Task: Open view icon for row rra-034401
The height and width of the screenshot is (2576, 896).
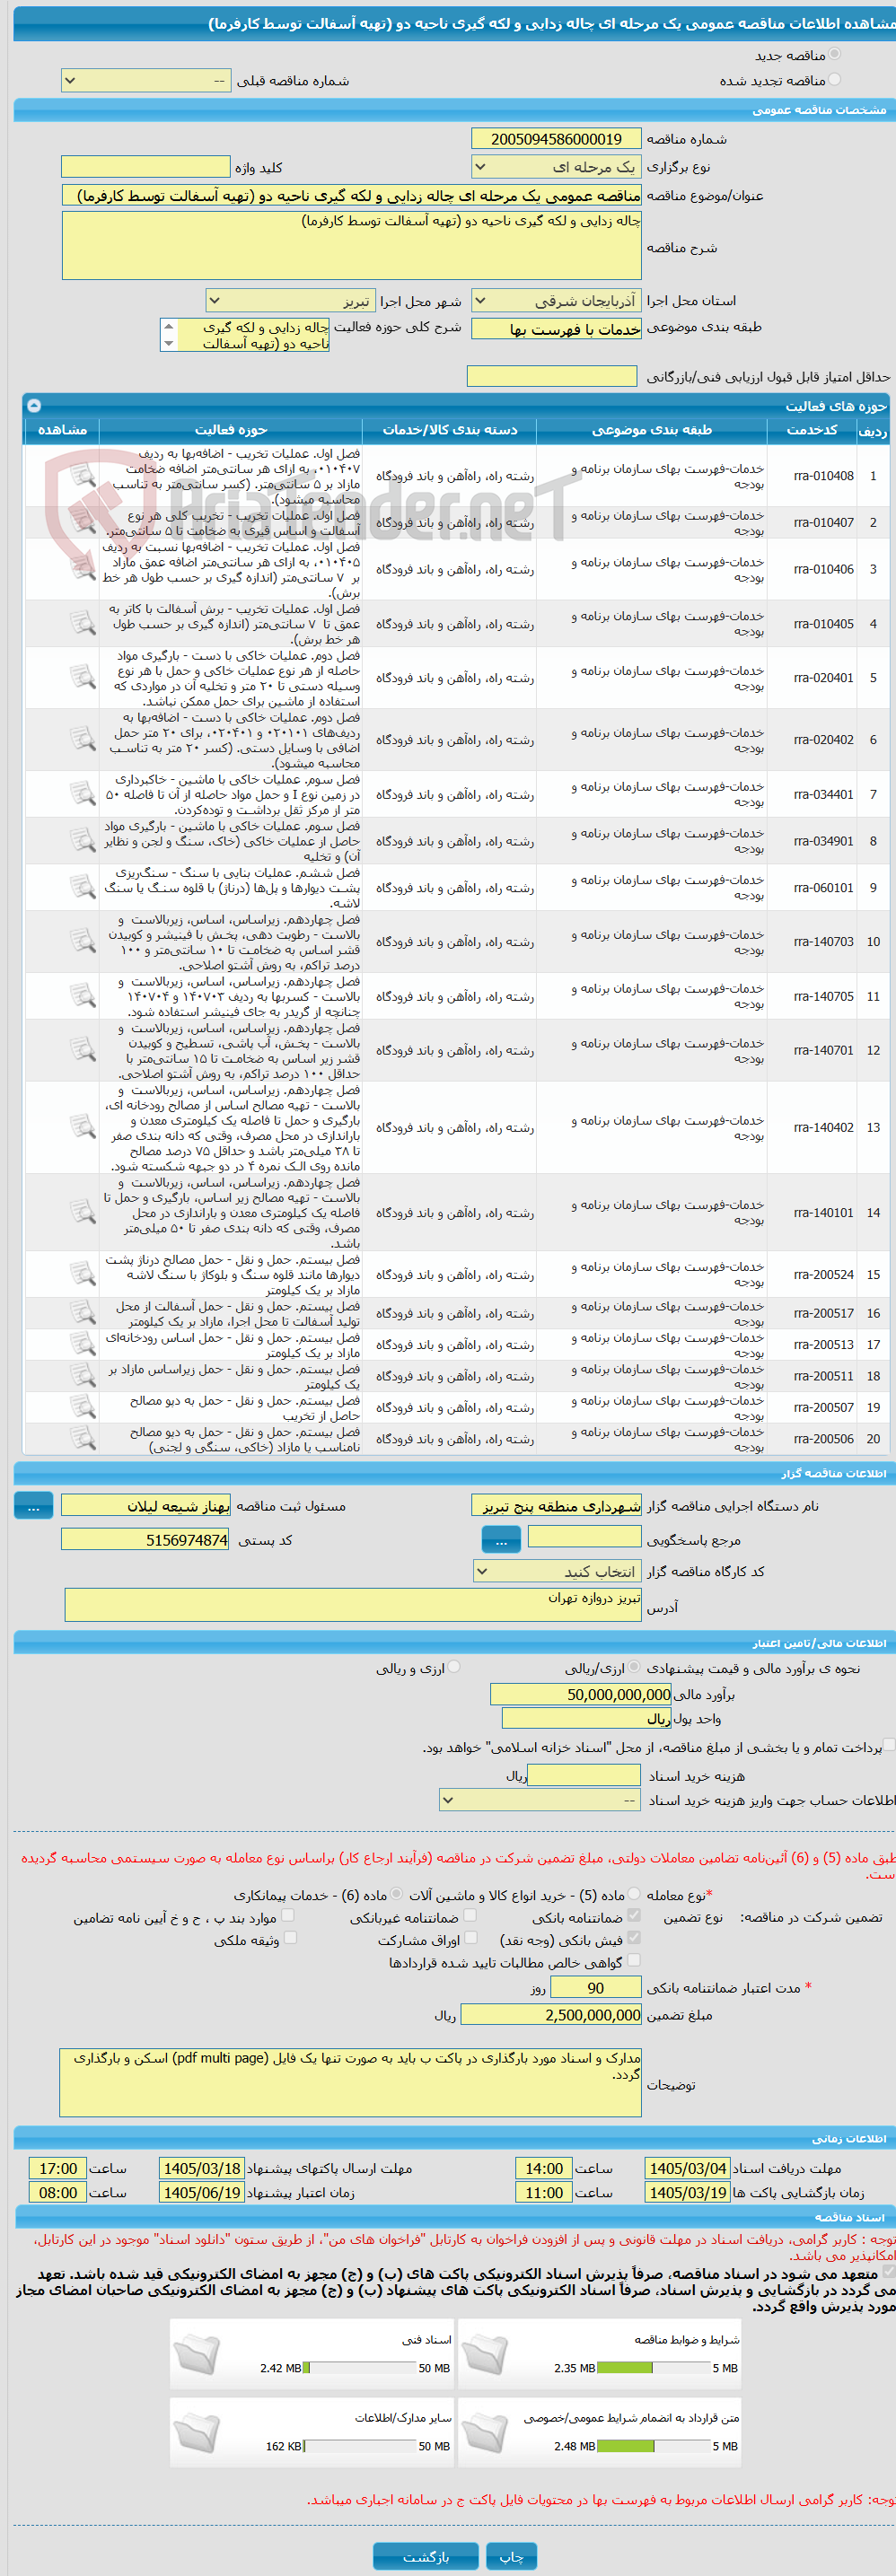Action: [x=82, y=794]
